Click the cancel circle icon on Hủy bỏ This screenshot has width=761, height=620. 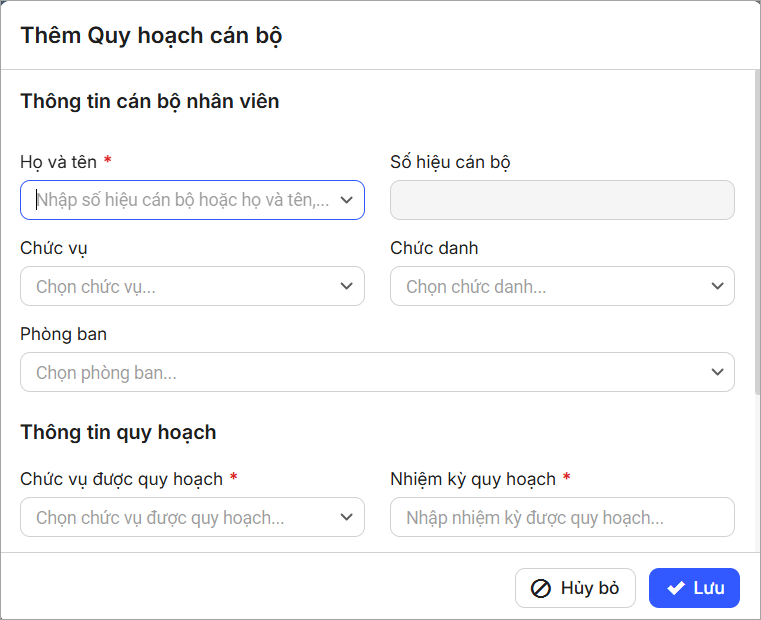click(x=541, y=588)
